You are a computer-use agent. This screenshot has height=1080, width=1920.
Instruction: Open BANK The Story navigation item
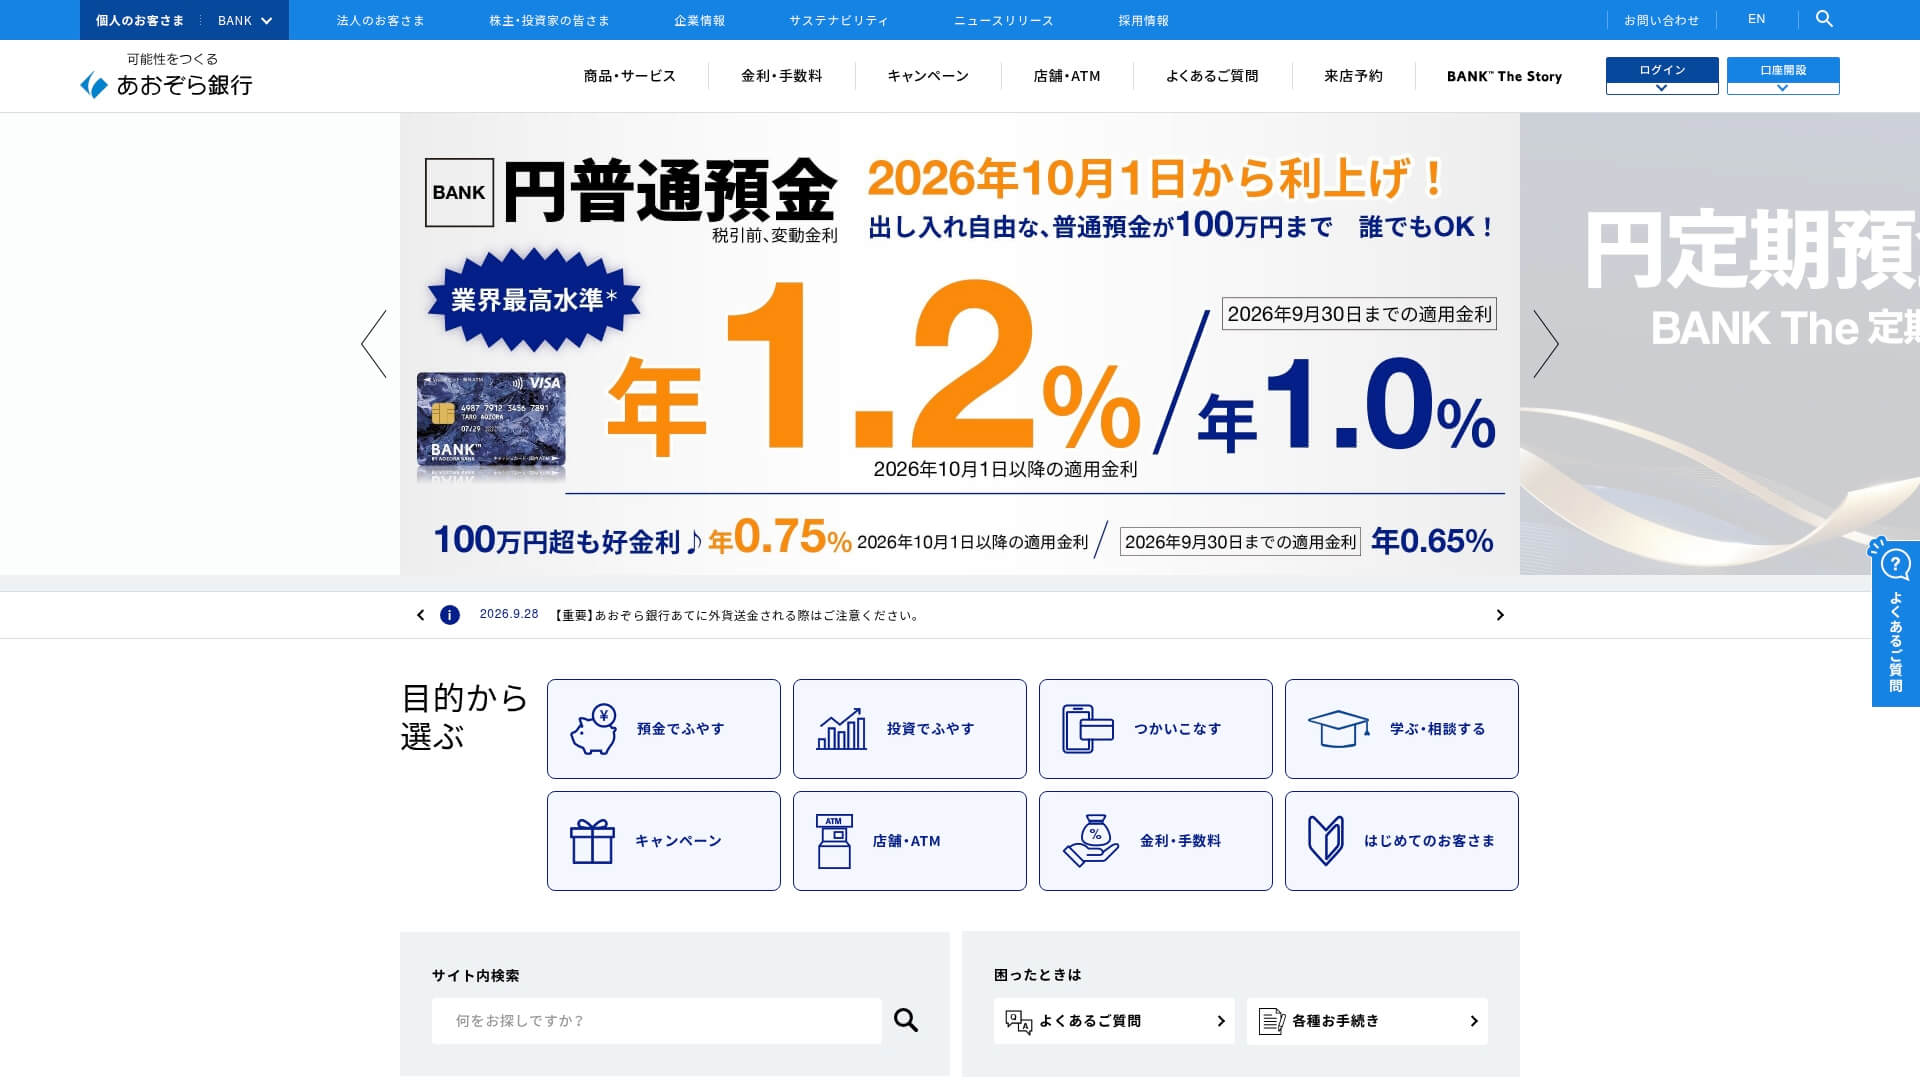pos(1504,76)
